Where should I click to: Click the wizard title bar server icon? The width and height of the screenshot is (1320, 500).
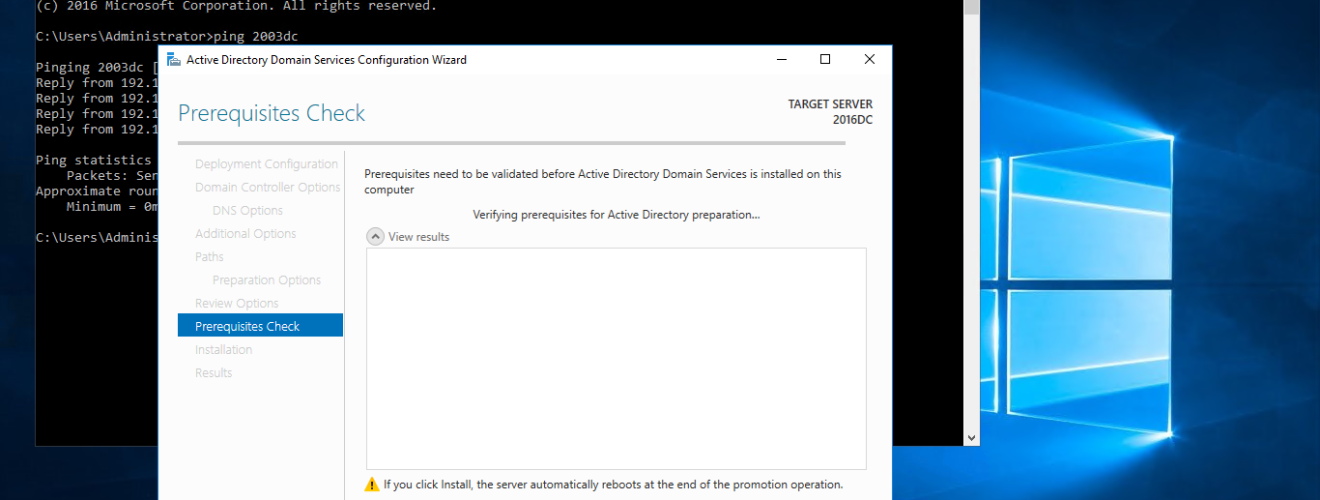[174, 59]
